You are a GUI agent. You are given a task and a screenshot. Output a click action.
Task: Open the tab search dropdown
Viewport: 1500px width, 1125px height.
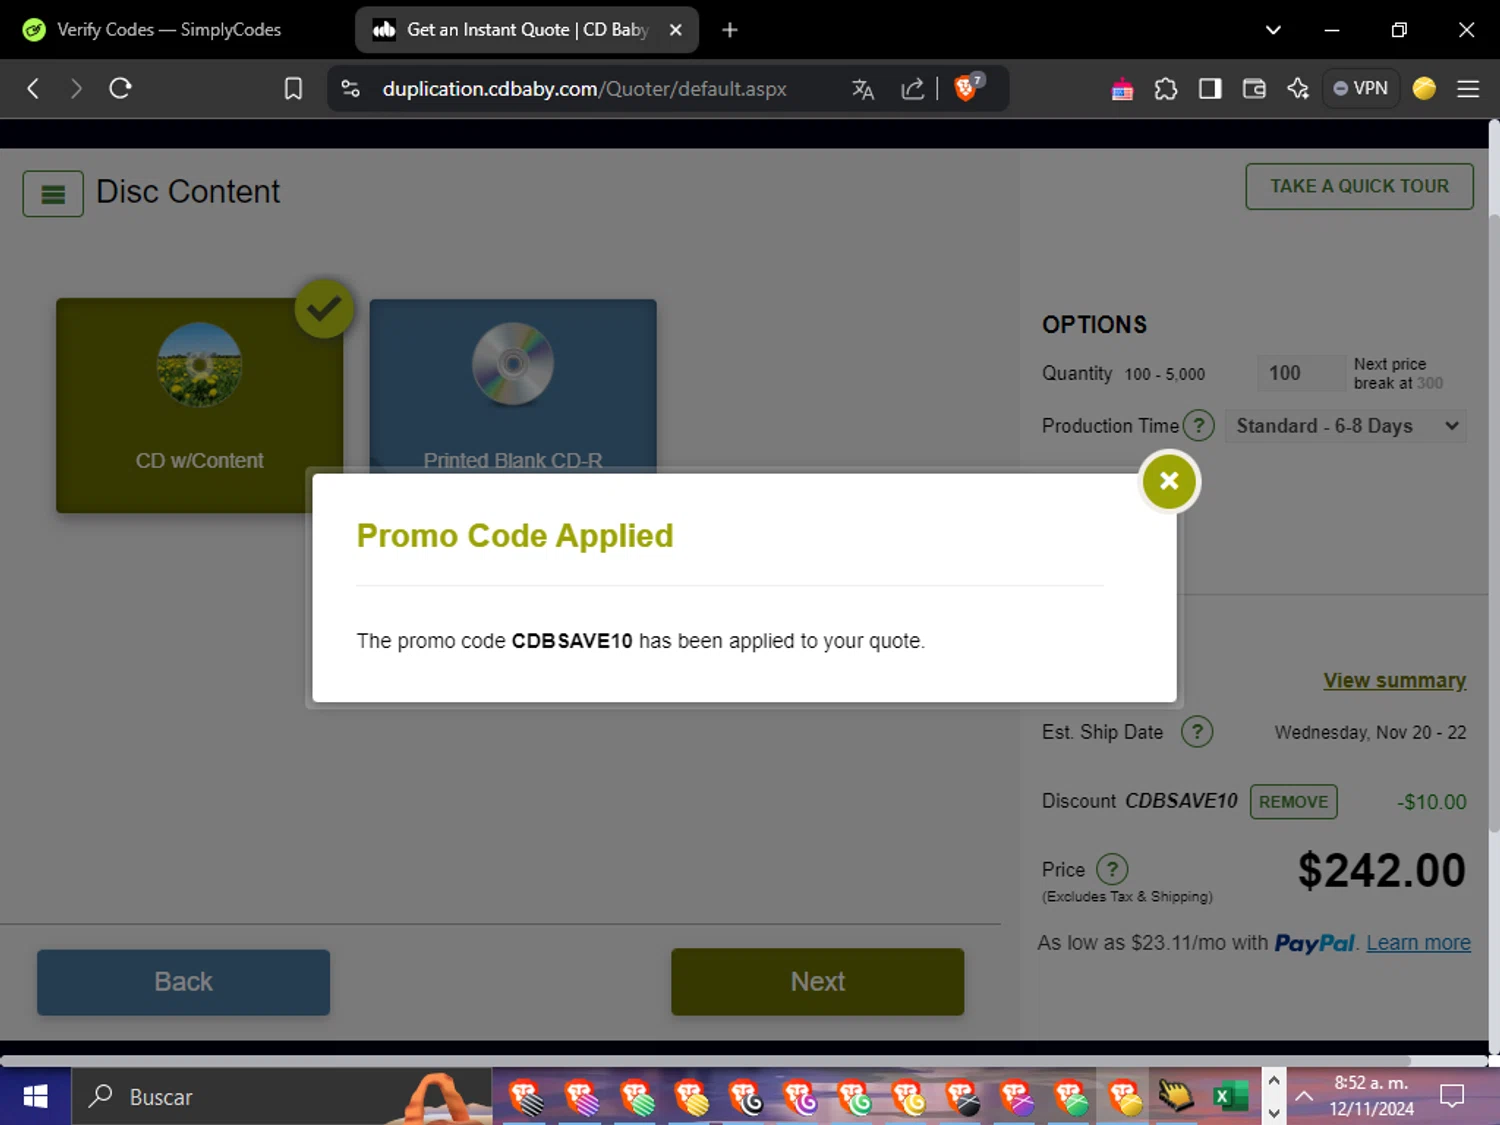click(1273, 30)
